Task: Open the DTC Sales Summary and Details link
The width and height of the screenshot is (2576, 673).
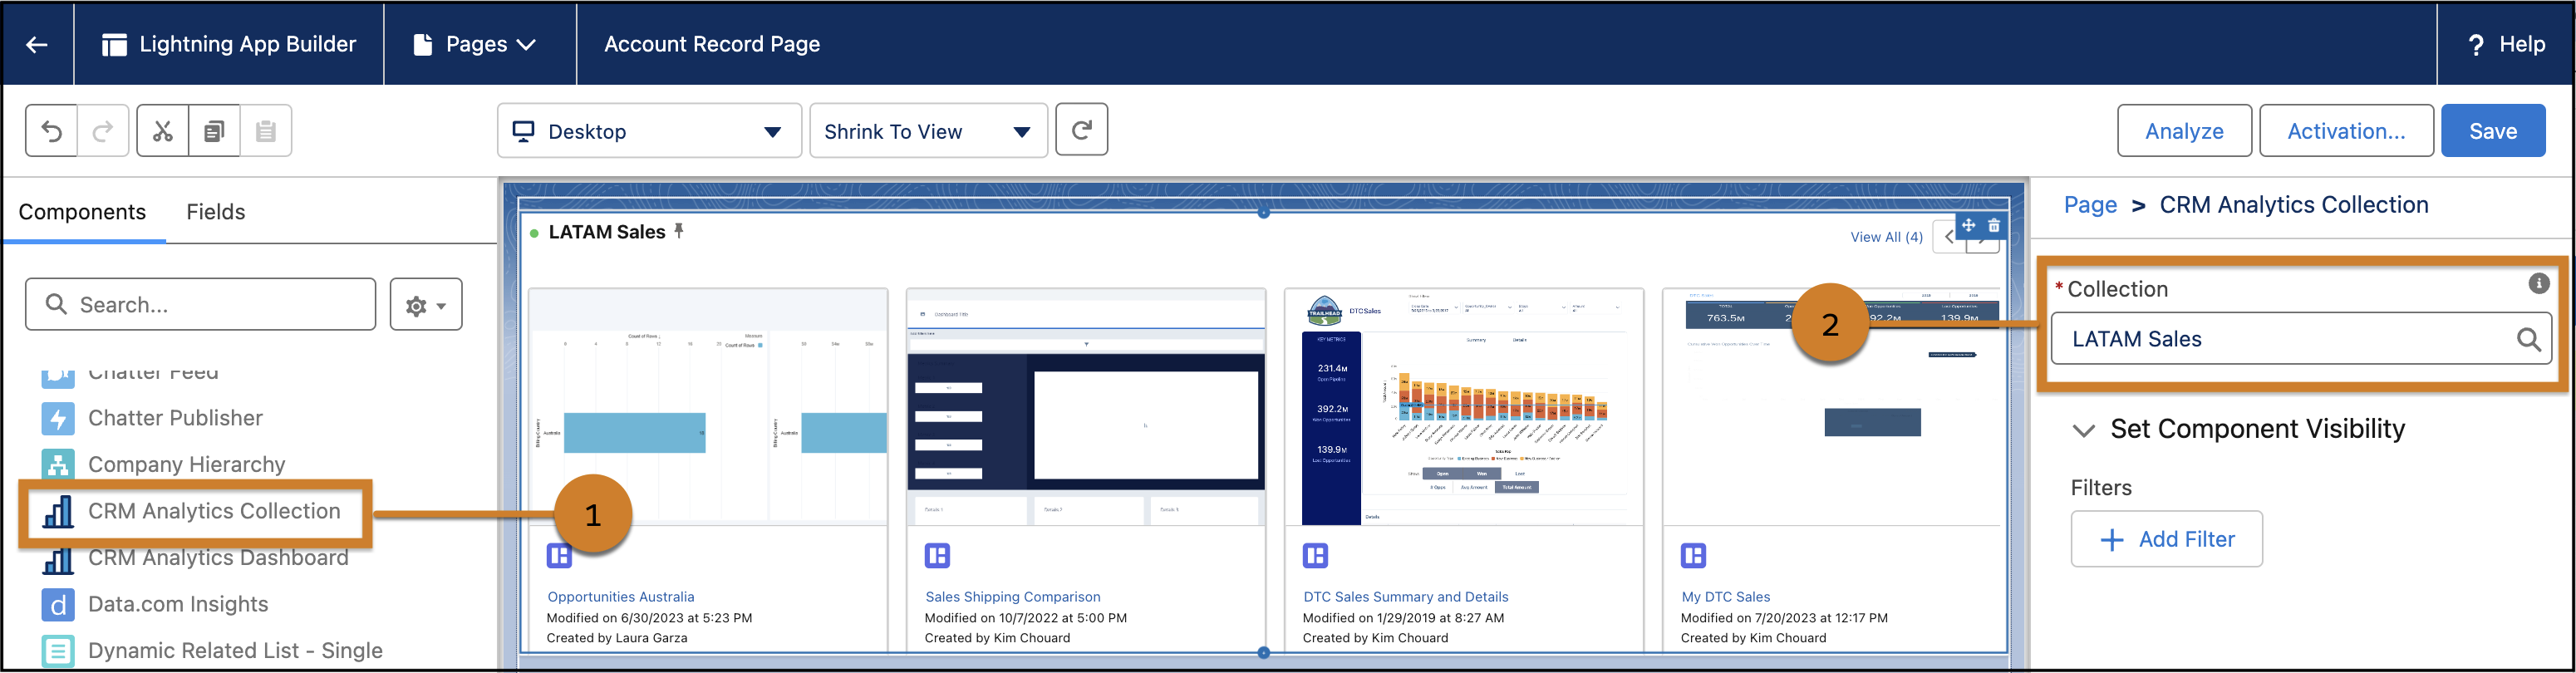Action: tap(1406, 597)
